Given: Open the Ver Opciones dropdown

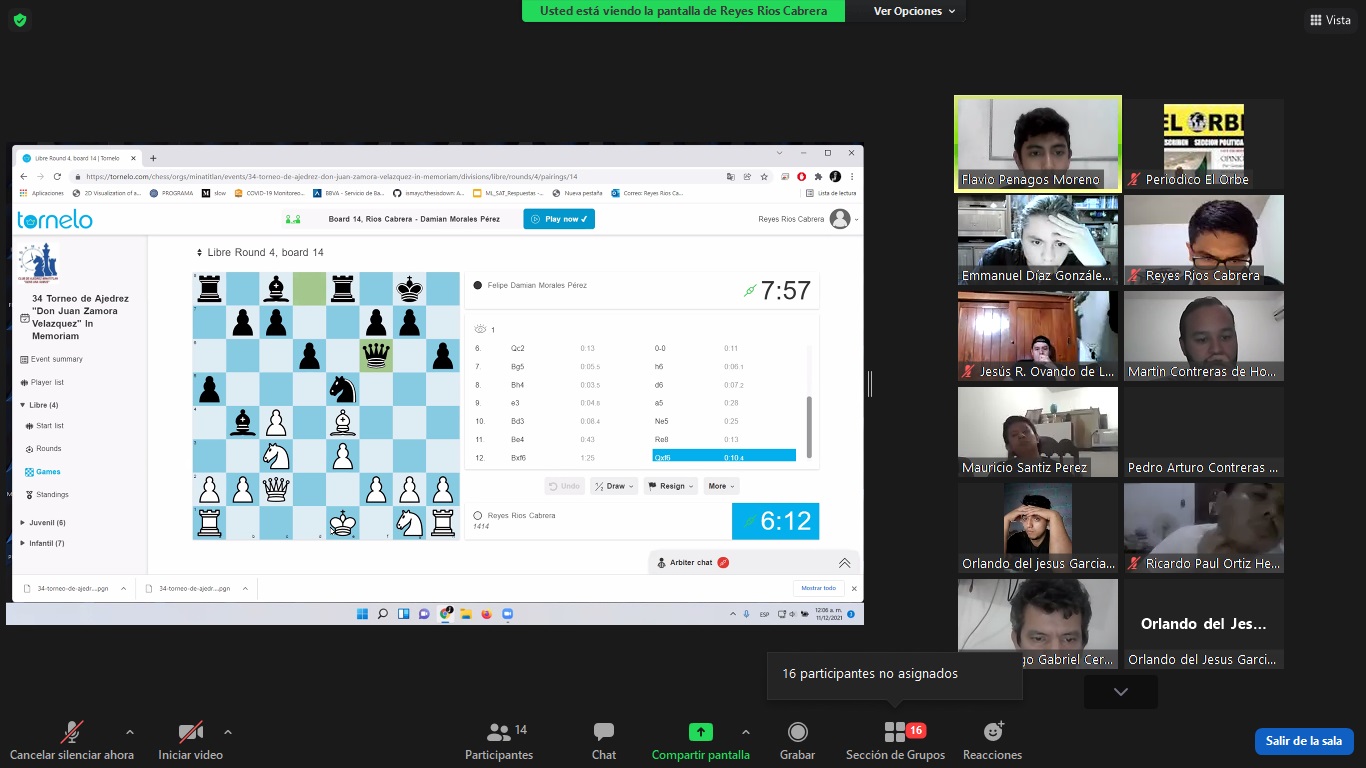Looking at the screenshot, I should coord(914,11).
